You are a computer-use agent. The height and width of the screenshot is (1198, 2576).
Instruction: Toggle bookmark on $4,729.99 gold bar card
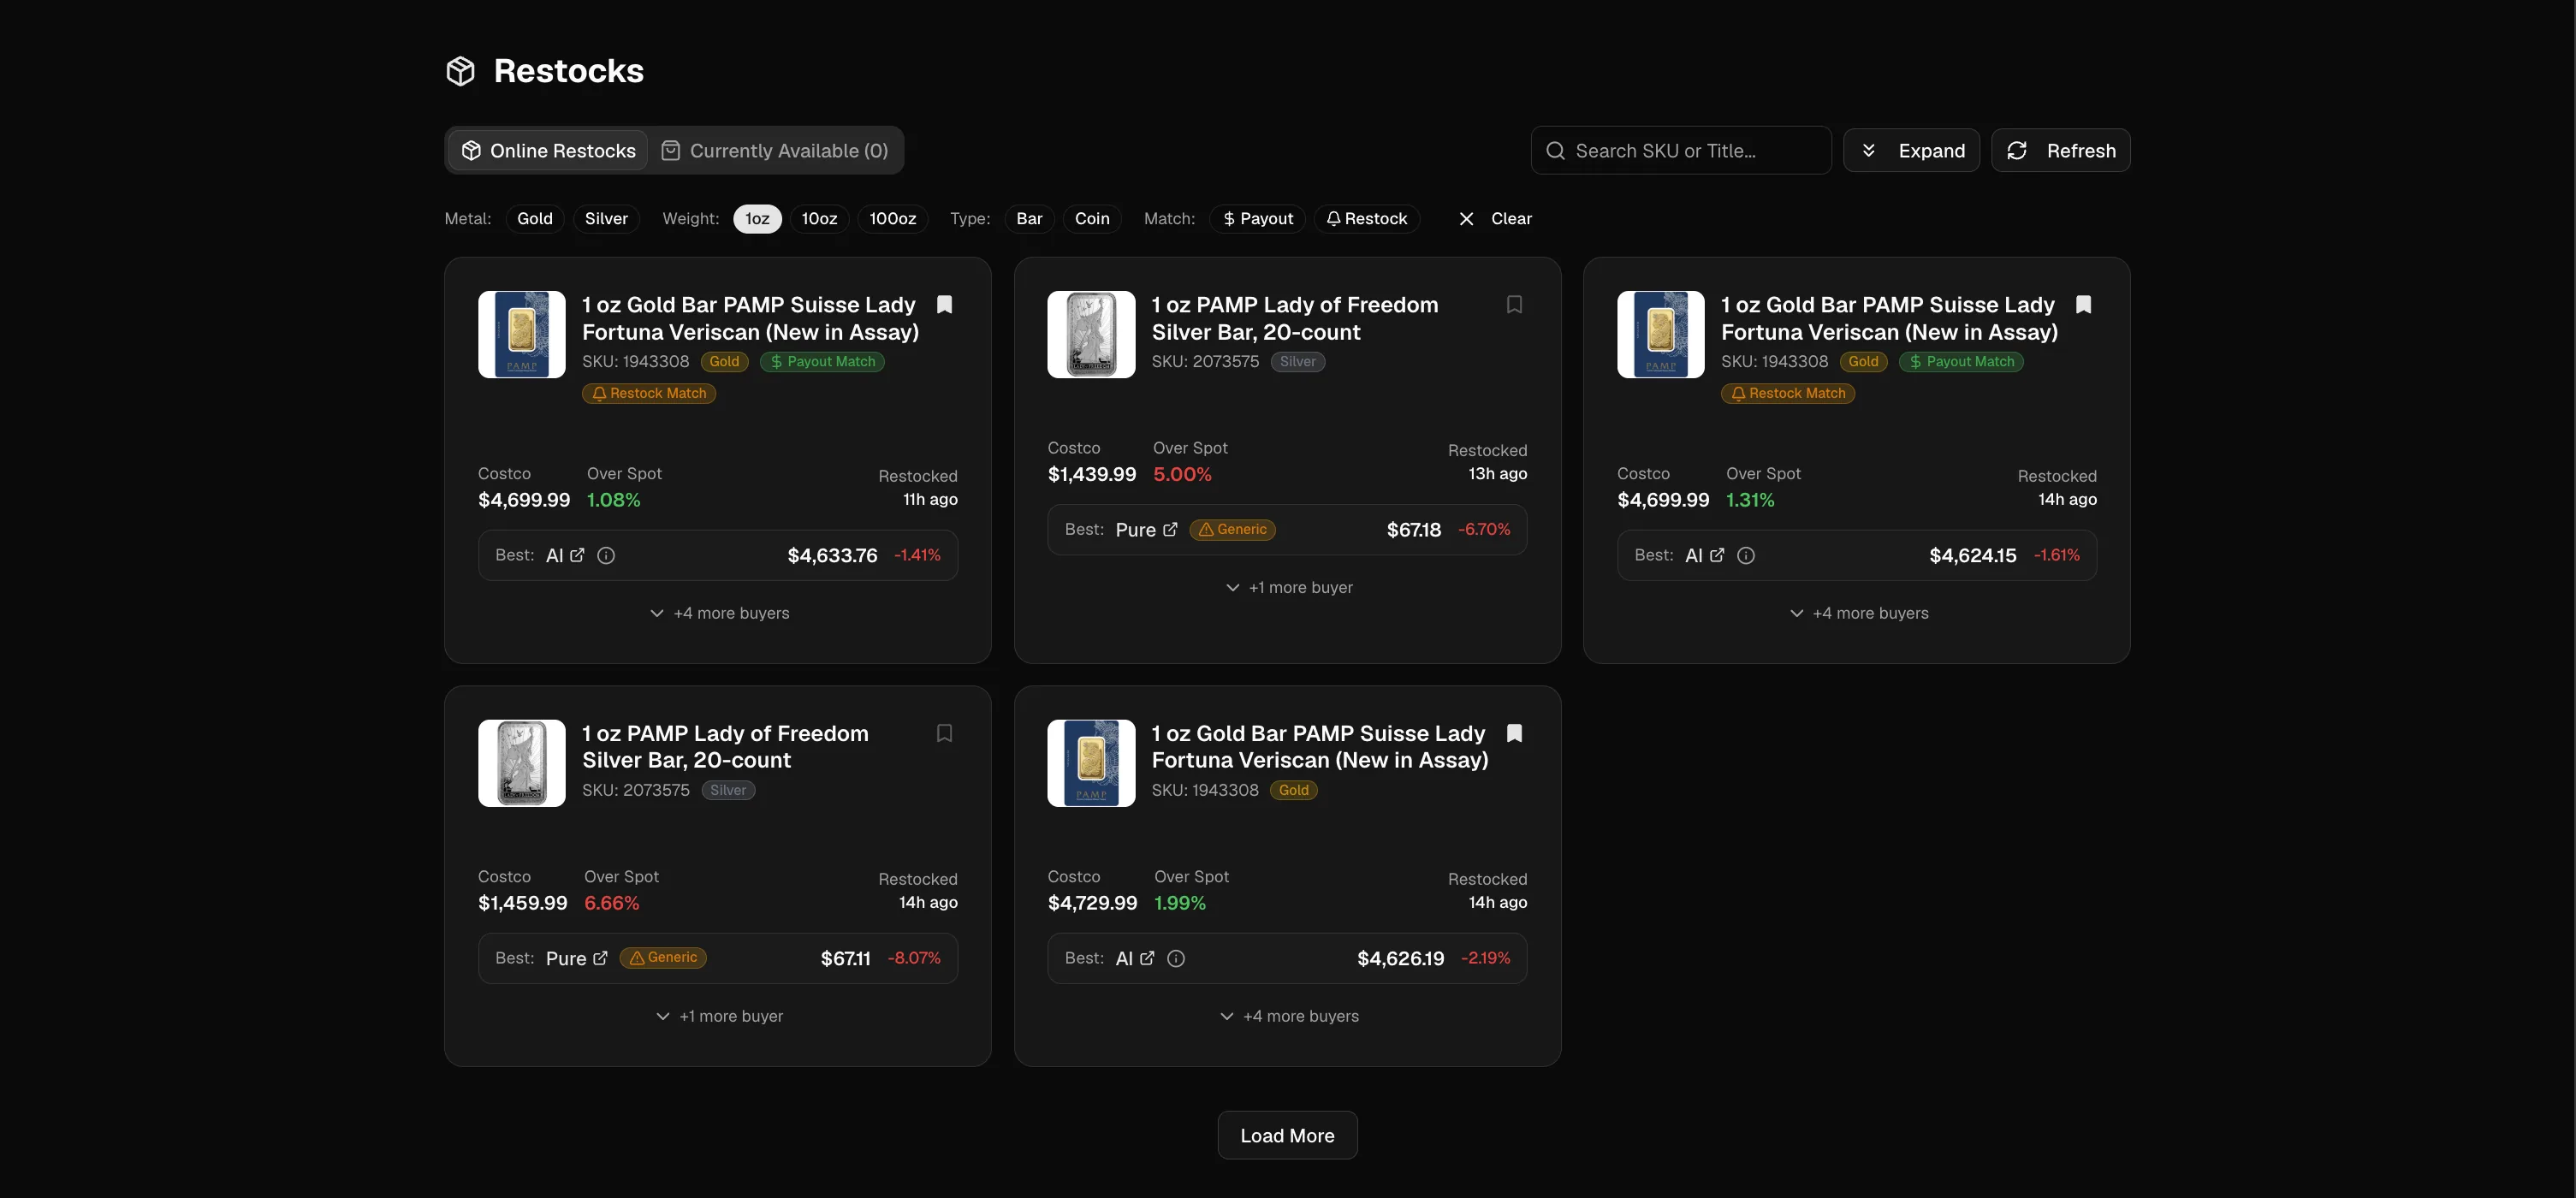click(1514, 733)
